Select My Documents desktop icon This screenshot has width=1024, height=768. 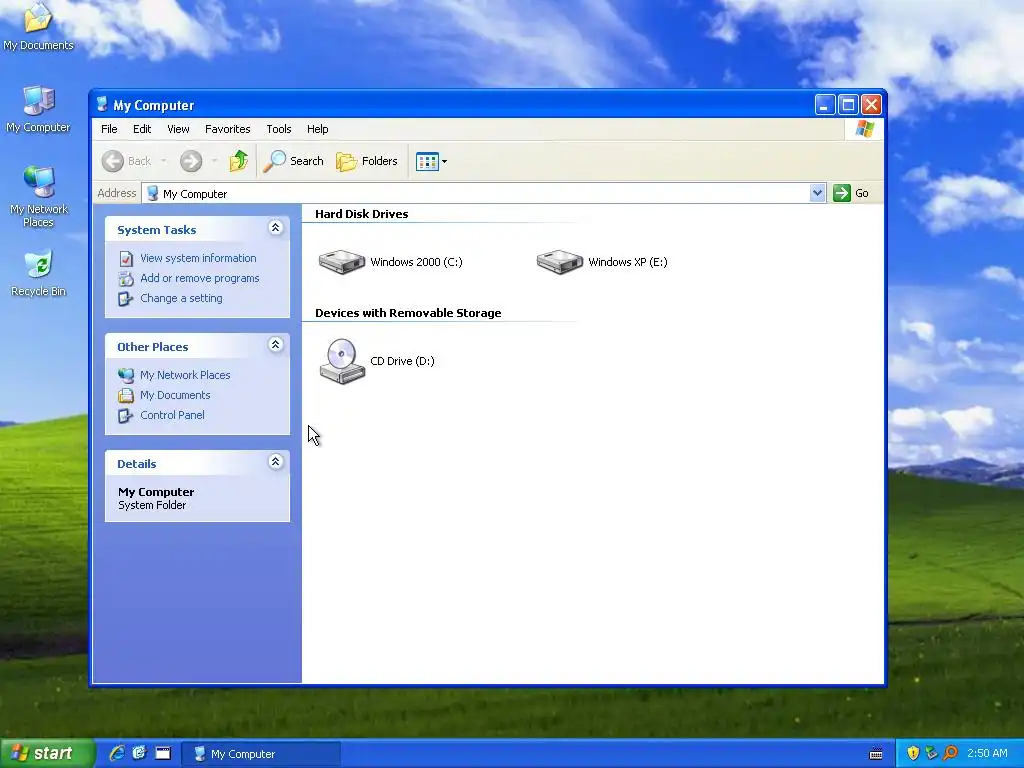38,26
